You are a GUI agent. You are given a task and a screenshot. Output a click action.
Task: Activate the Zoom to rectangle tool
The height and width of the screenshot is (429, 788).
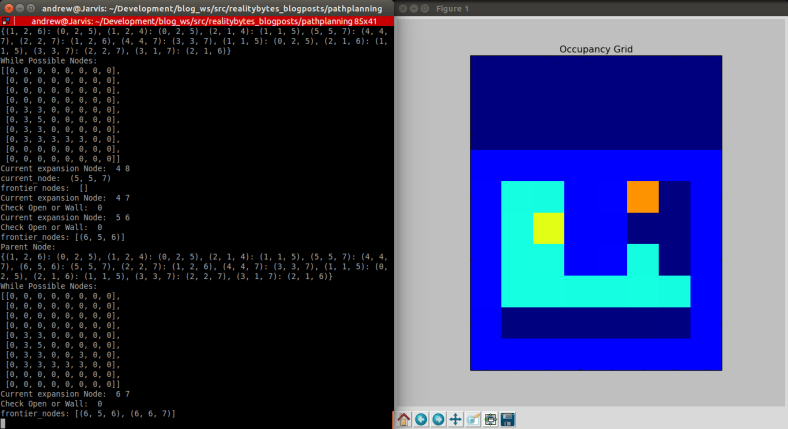coord(473,419)
